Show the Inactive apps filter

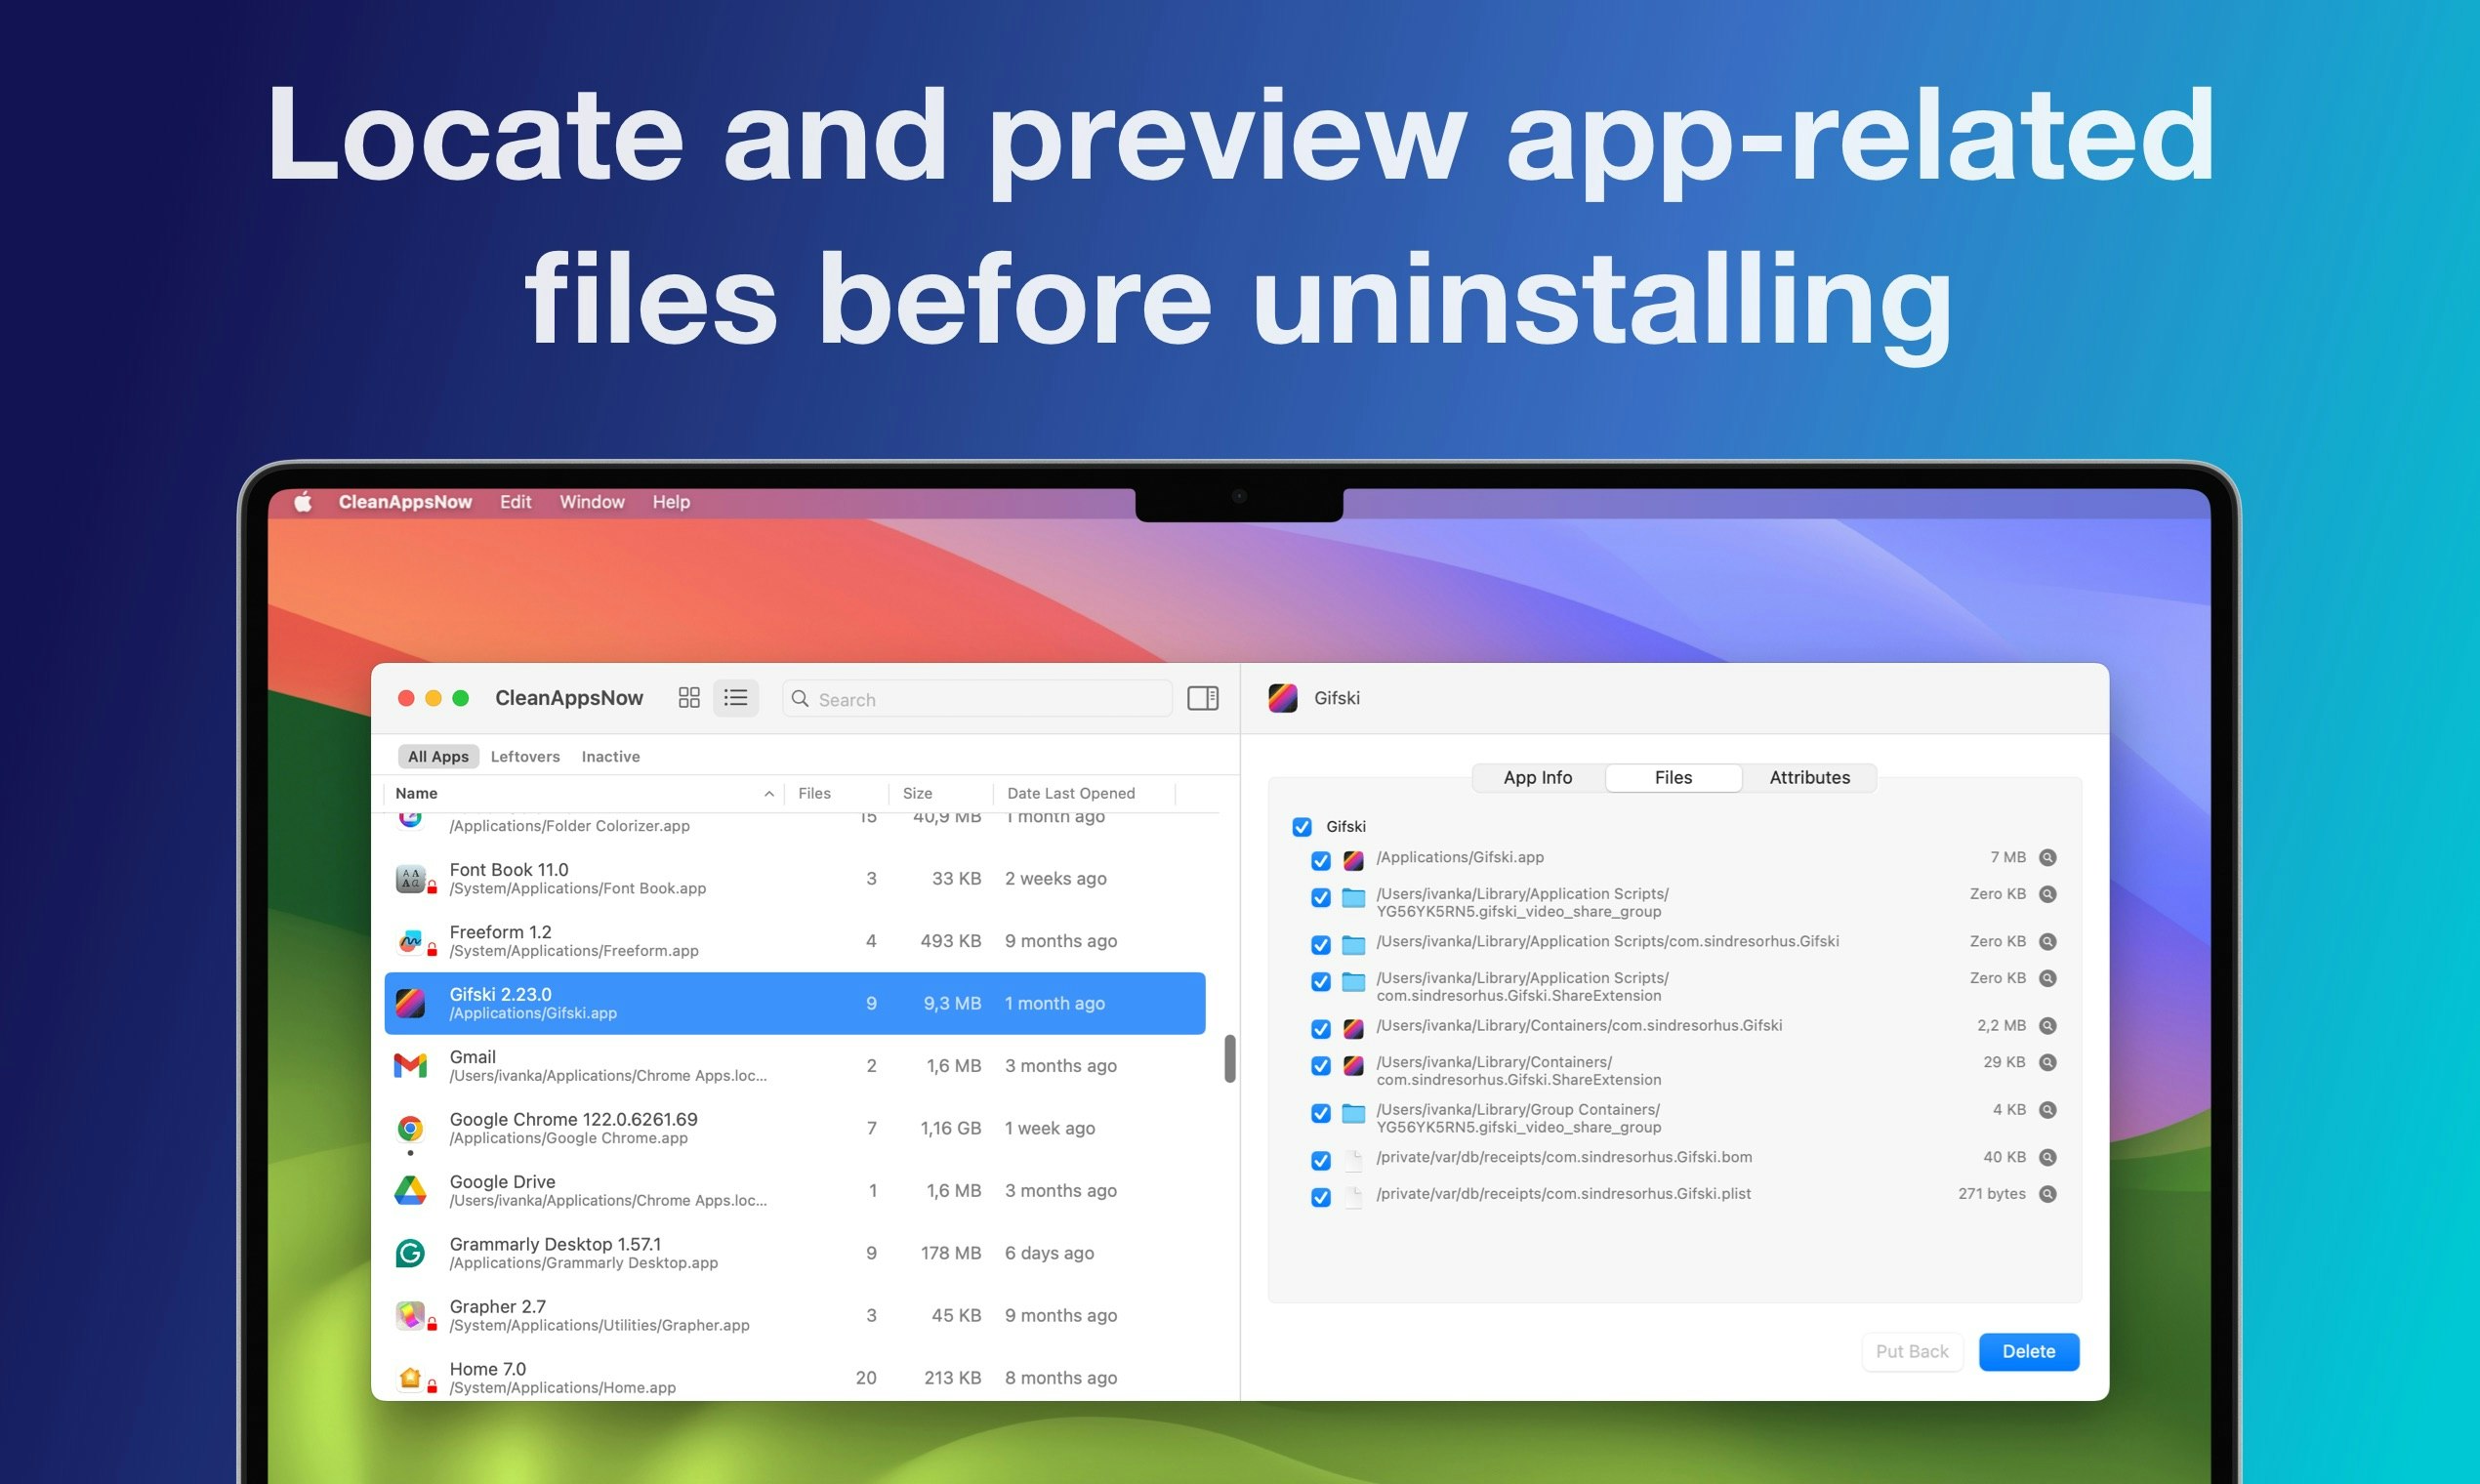pos(610,757)
